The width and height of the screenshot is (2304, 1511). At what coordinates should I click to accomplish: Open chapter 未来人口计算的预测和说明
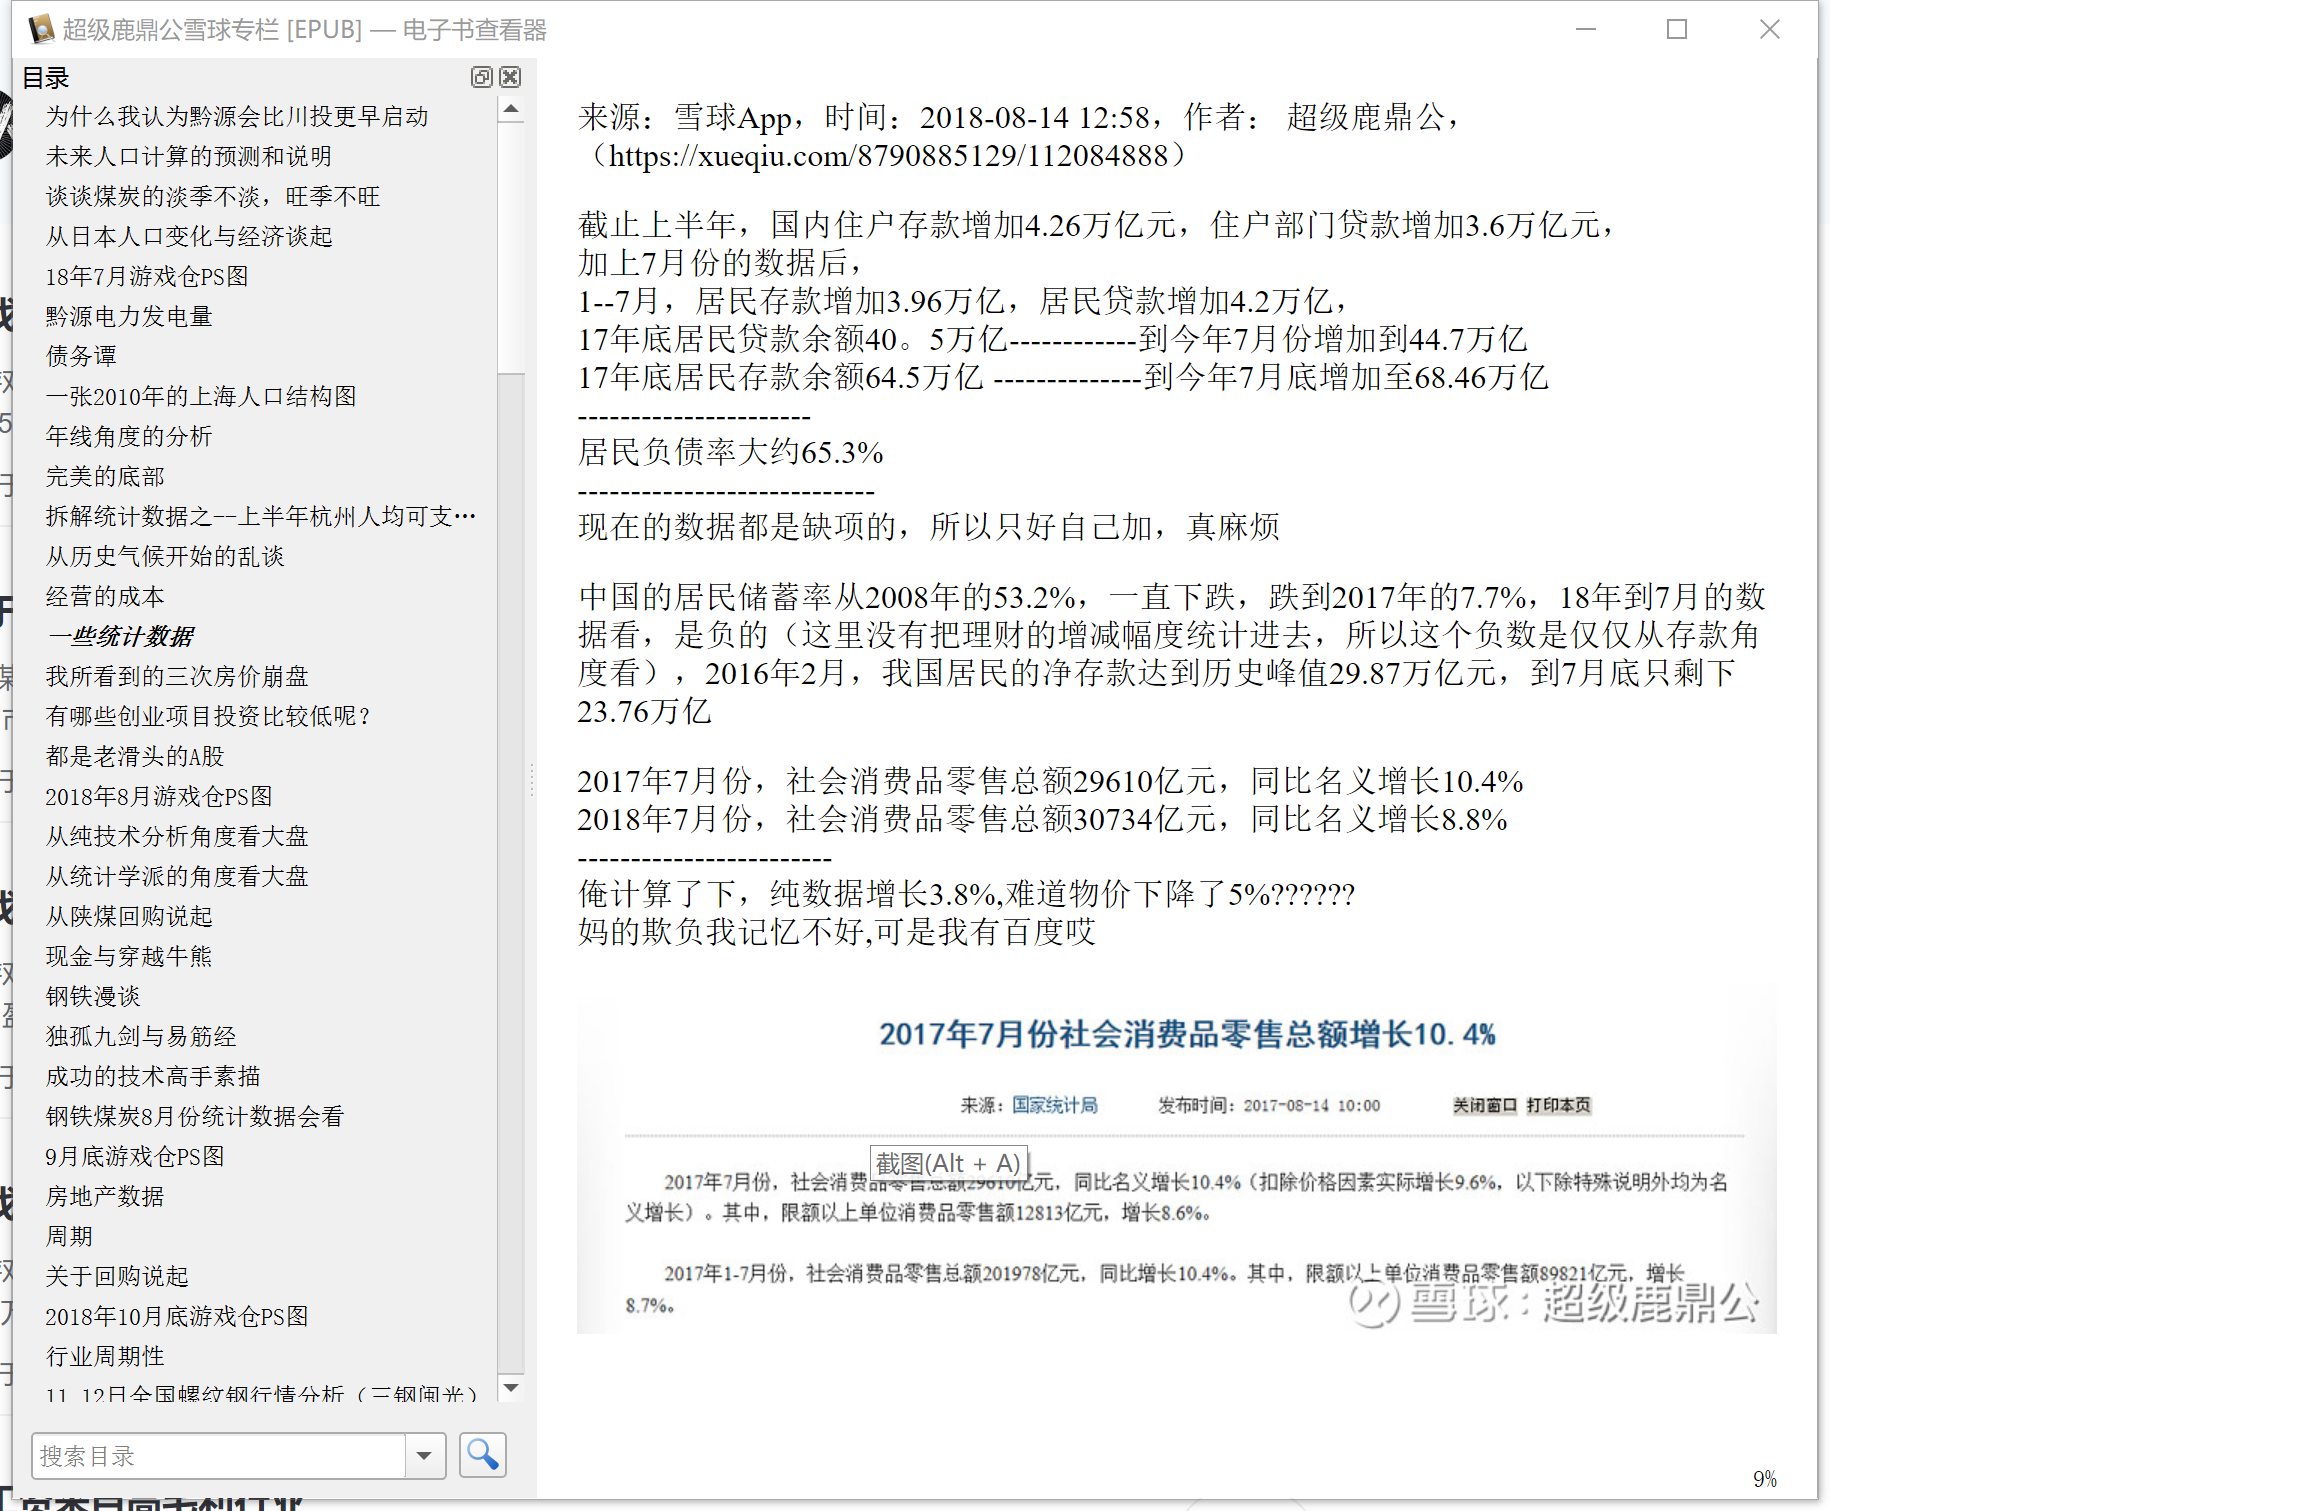pos(189,156)
